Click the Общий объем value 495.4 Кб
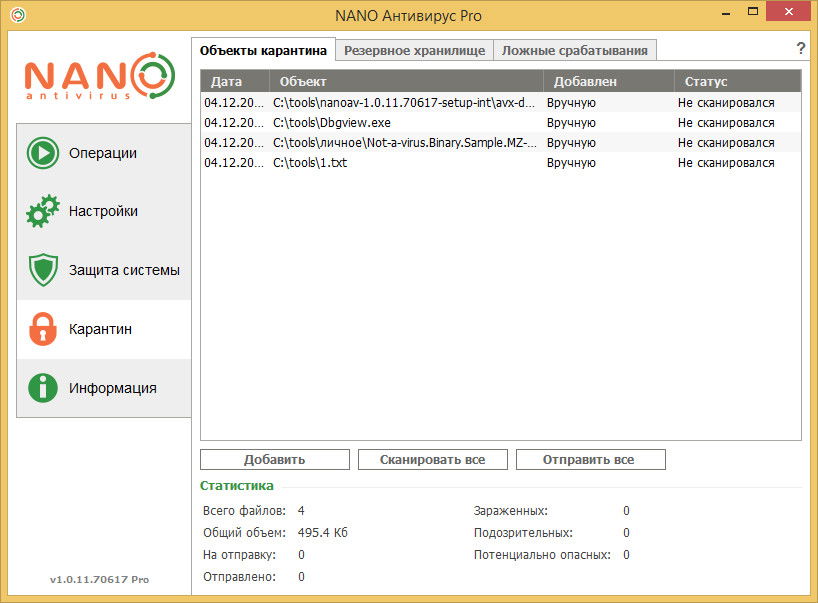Viewport: 818px width, 603px height. tap(322, 532)
